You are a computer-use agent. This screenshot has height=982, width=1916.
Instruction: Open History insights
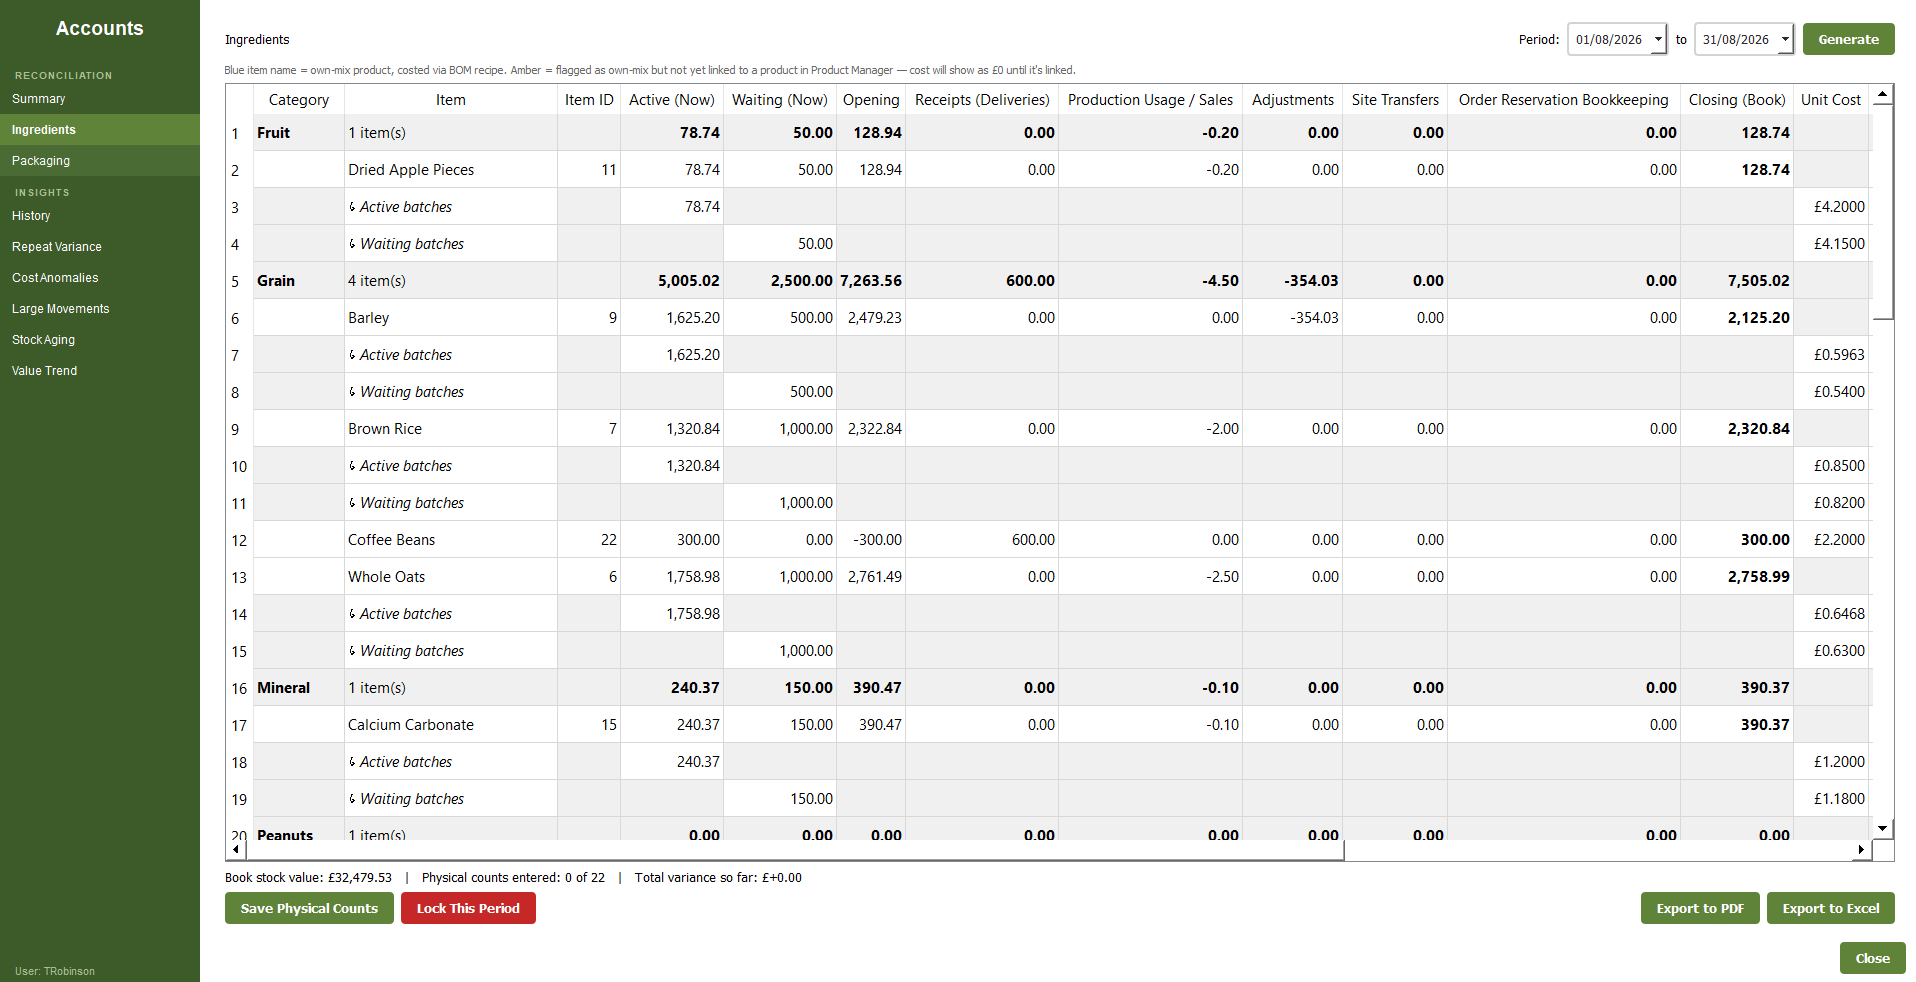point(100,216)
